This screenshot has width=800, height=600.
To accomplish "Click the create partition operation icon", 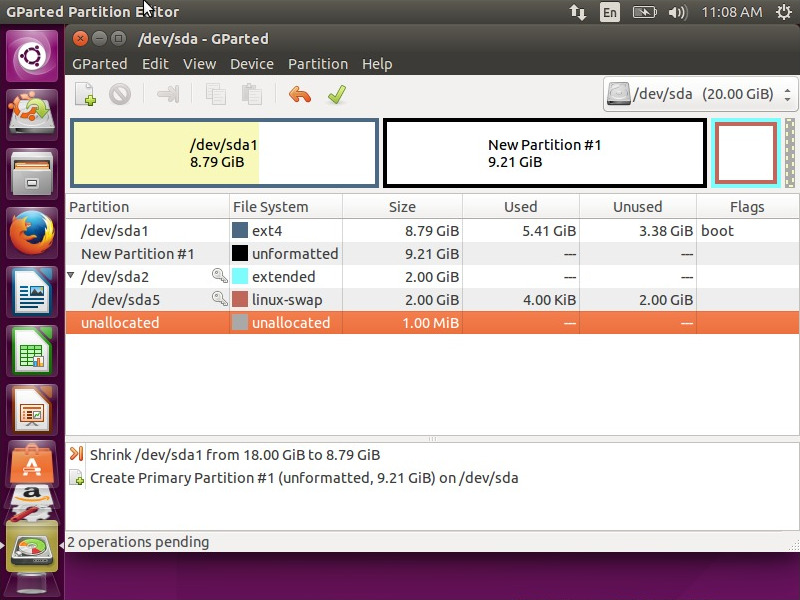I will point(77,478).
